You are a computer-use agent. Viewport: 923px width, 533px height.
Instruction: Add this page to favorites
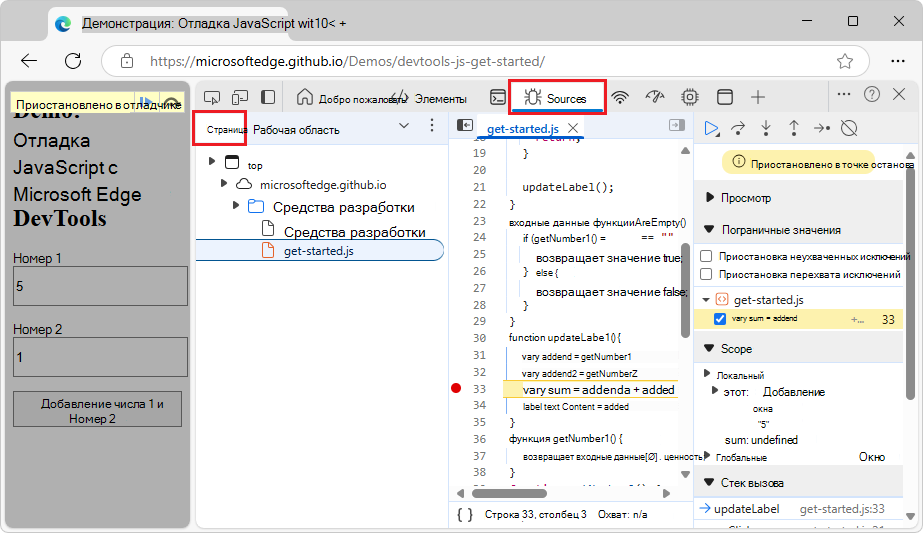coord(845,61)
